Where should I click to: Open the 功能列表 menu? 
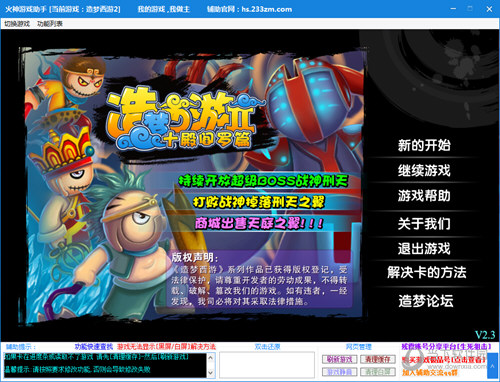[x=50, y=24]
